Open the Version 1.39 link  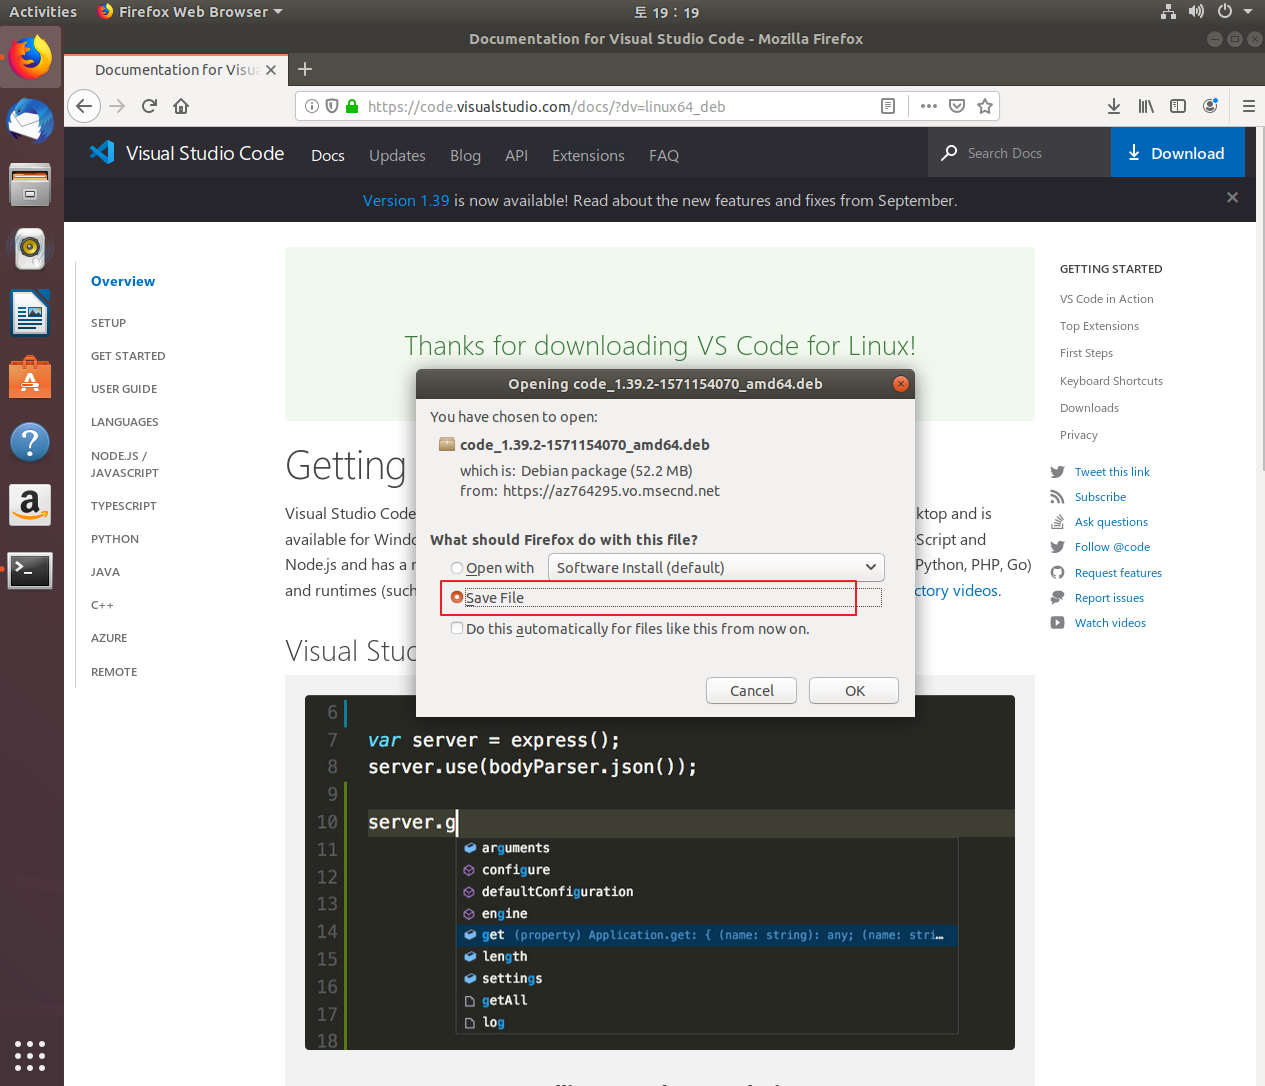coord(406,200)
